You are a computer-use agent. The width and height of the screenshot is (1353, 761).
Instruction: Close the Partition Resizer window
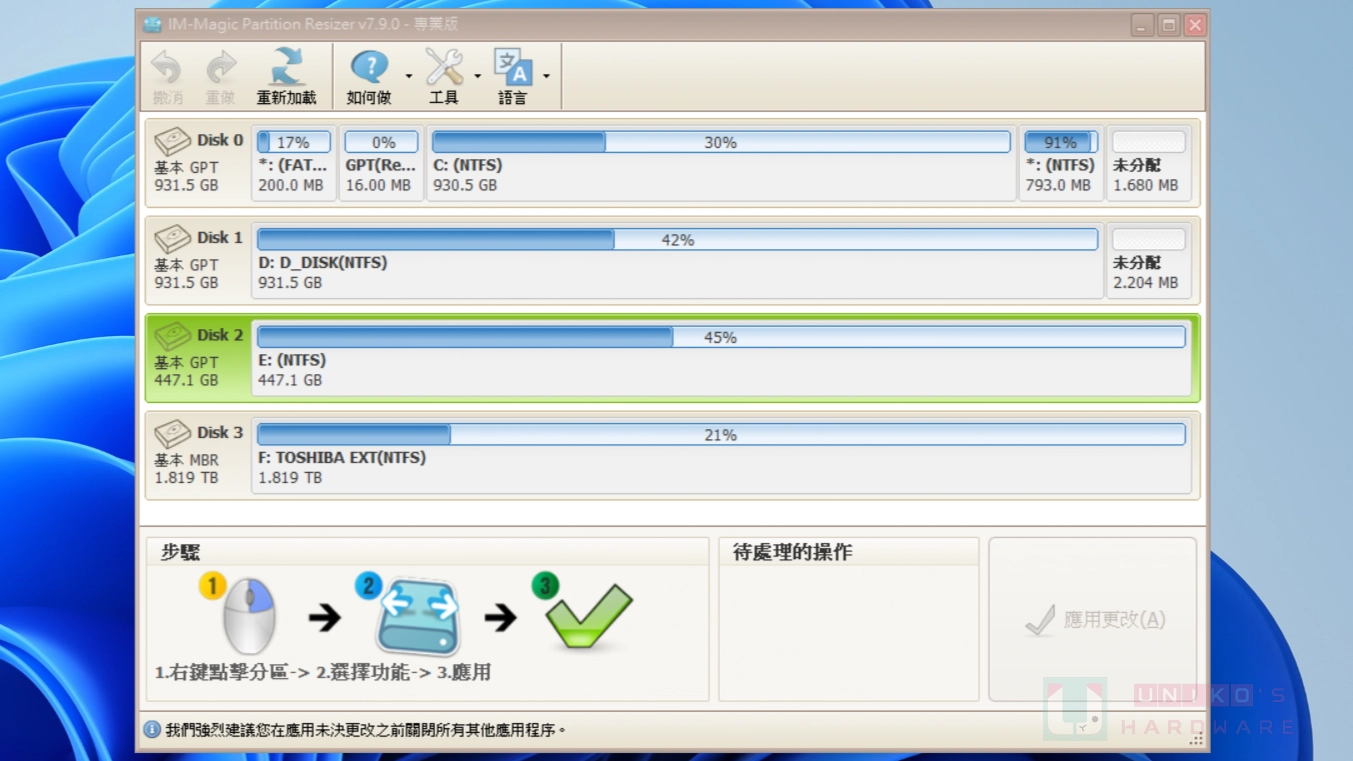[1195, 25]
